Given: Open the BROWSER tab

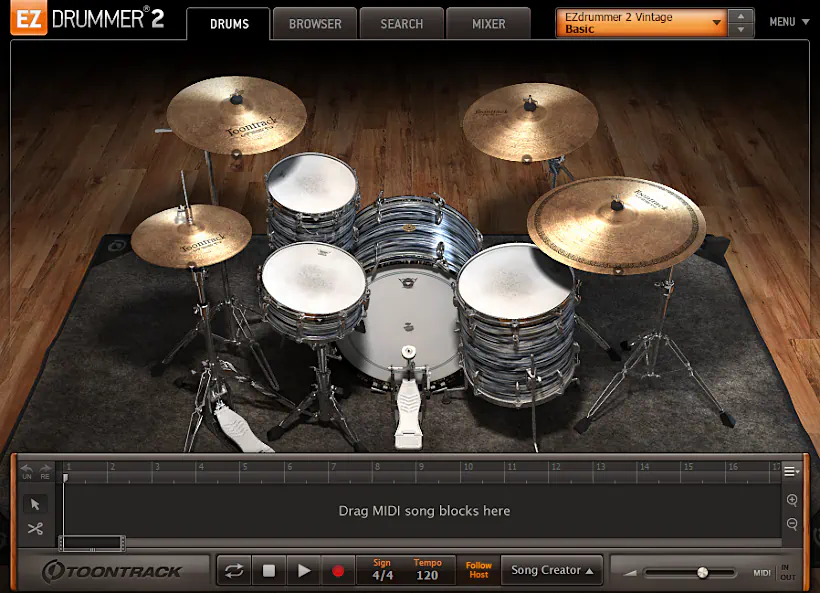Looking at the screenshot, I should click(x=315, y=24).
